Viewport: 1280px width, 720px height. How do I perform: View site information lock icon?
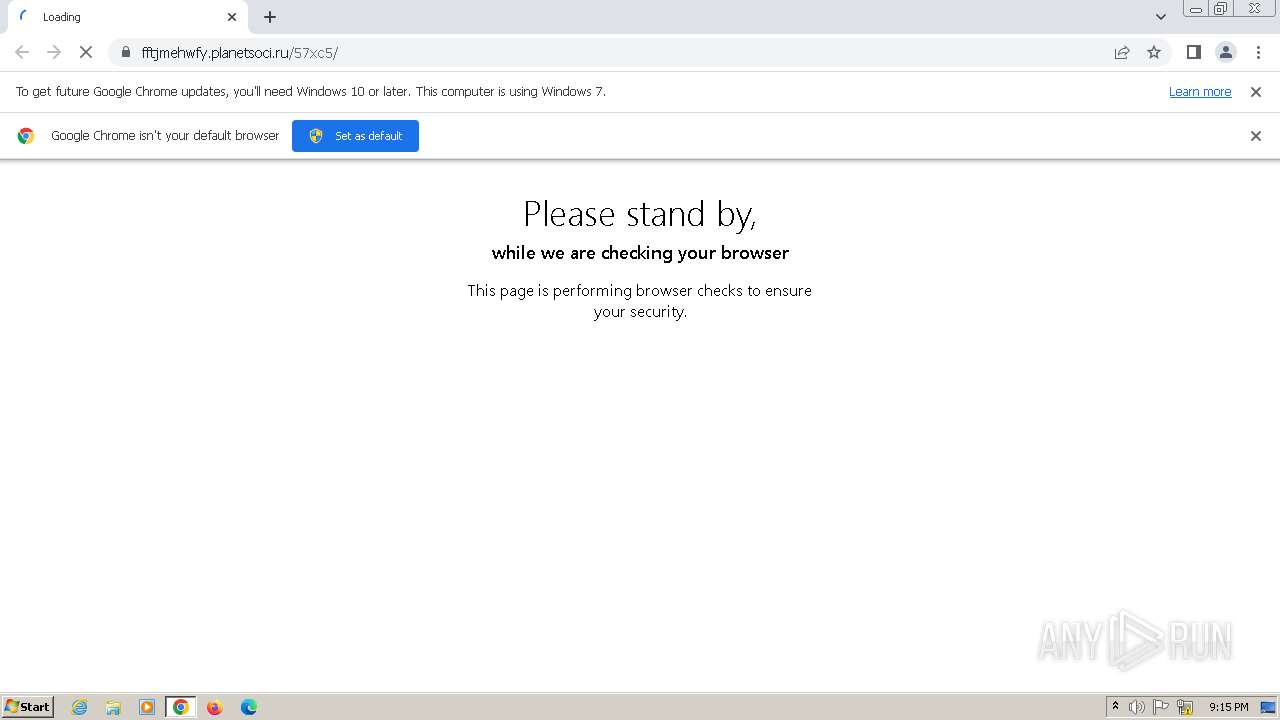[x=126, y=52]
